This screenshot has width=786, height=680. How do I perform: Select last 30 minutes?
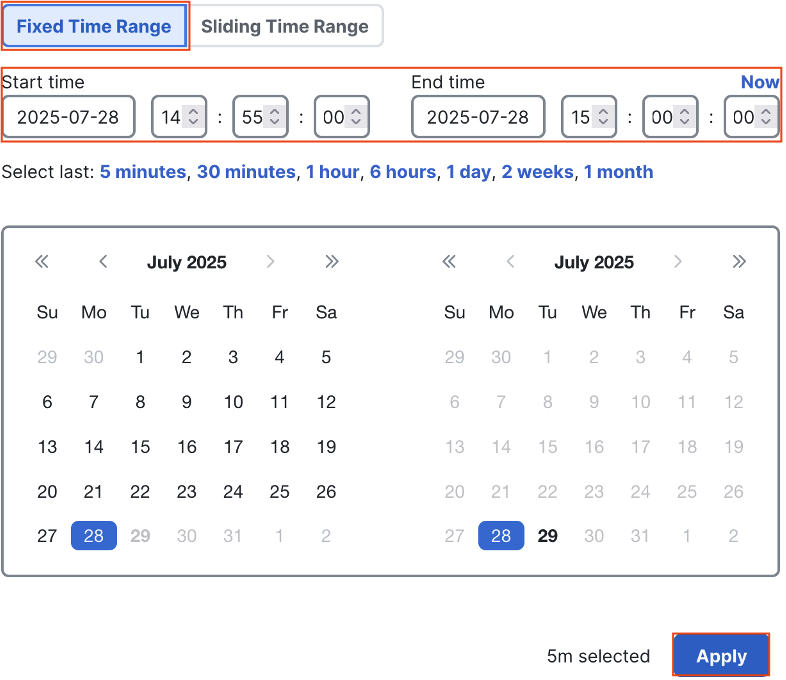(x=246, y=172)
